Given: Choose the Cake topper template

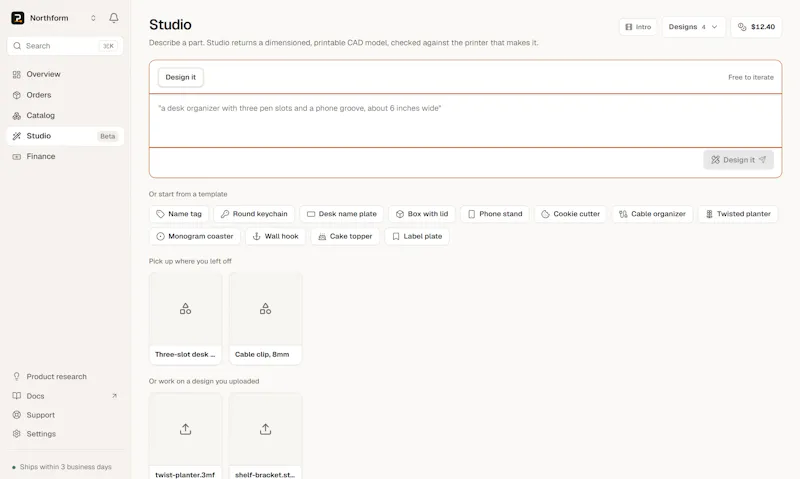Looking at the screenshot, I should [345, 237].
